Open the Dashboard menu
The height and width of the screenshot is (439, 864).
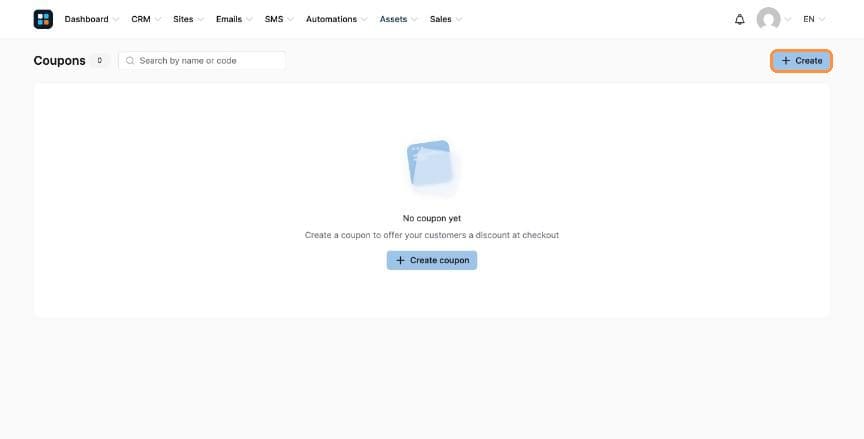pos(87,19)
